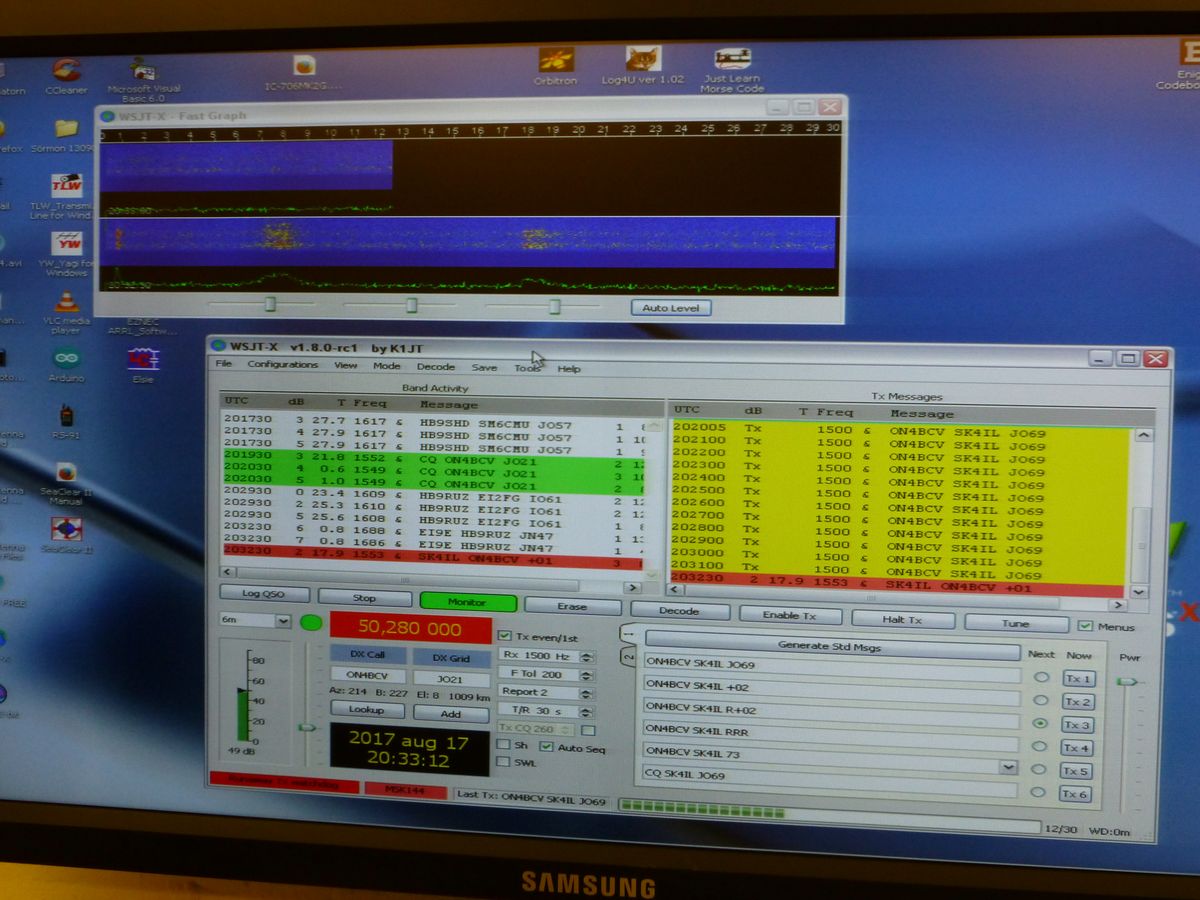Select the Sörmon folder icon on desktop
The image size is (1200, 900).
pos(68,136)
